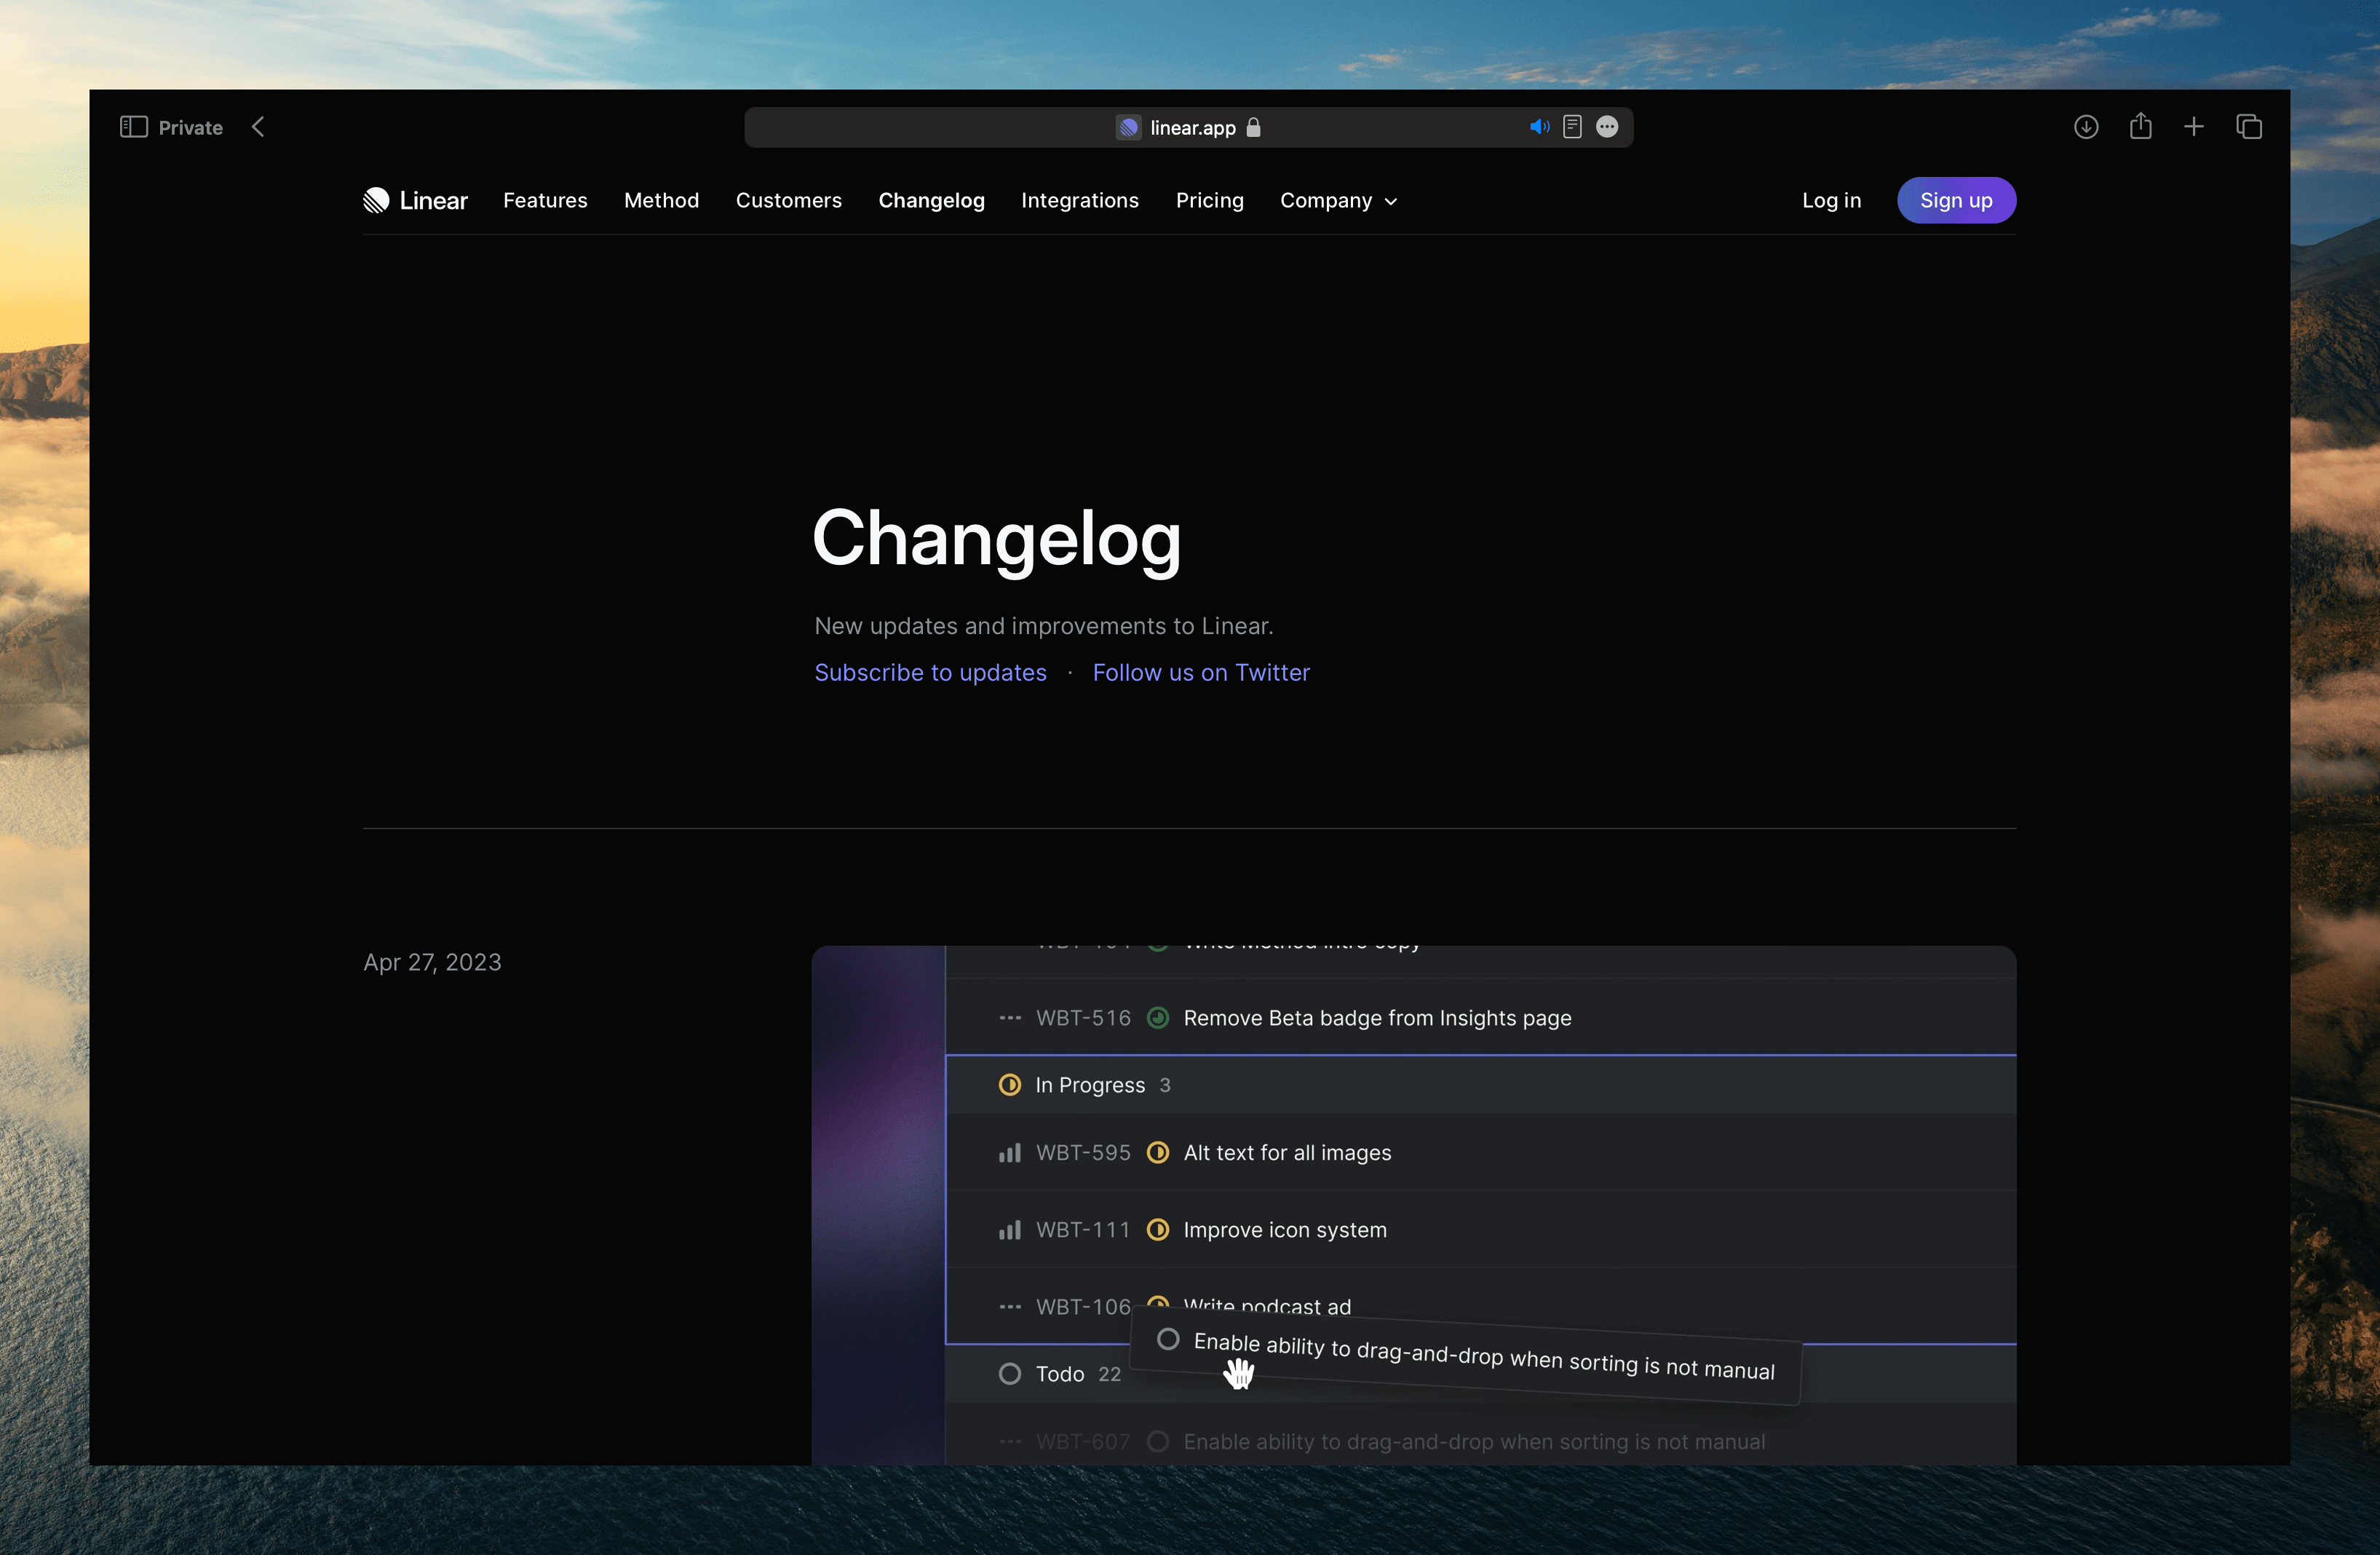This screenshot has height=1555, width=2380.
Task: Click the priority dots icon next to WBT-106
Action: (x=1006, y=1305)
